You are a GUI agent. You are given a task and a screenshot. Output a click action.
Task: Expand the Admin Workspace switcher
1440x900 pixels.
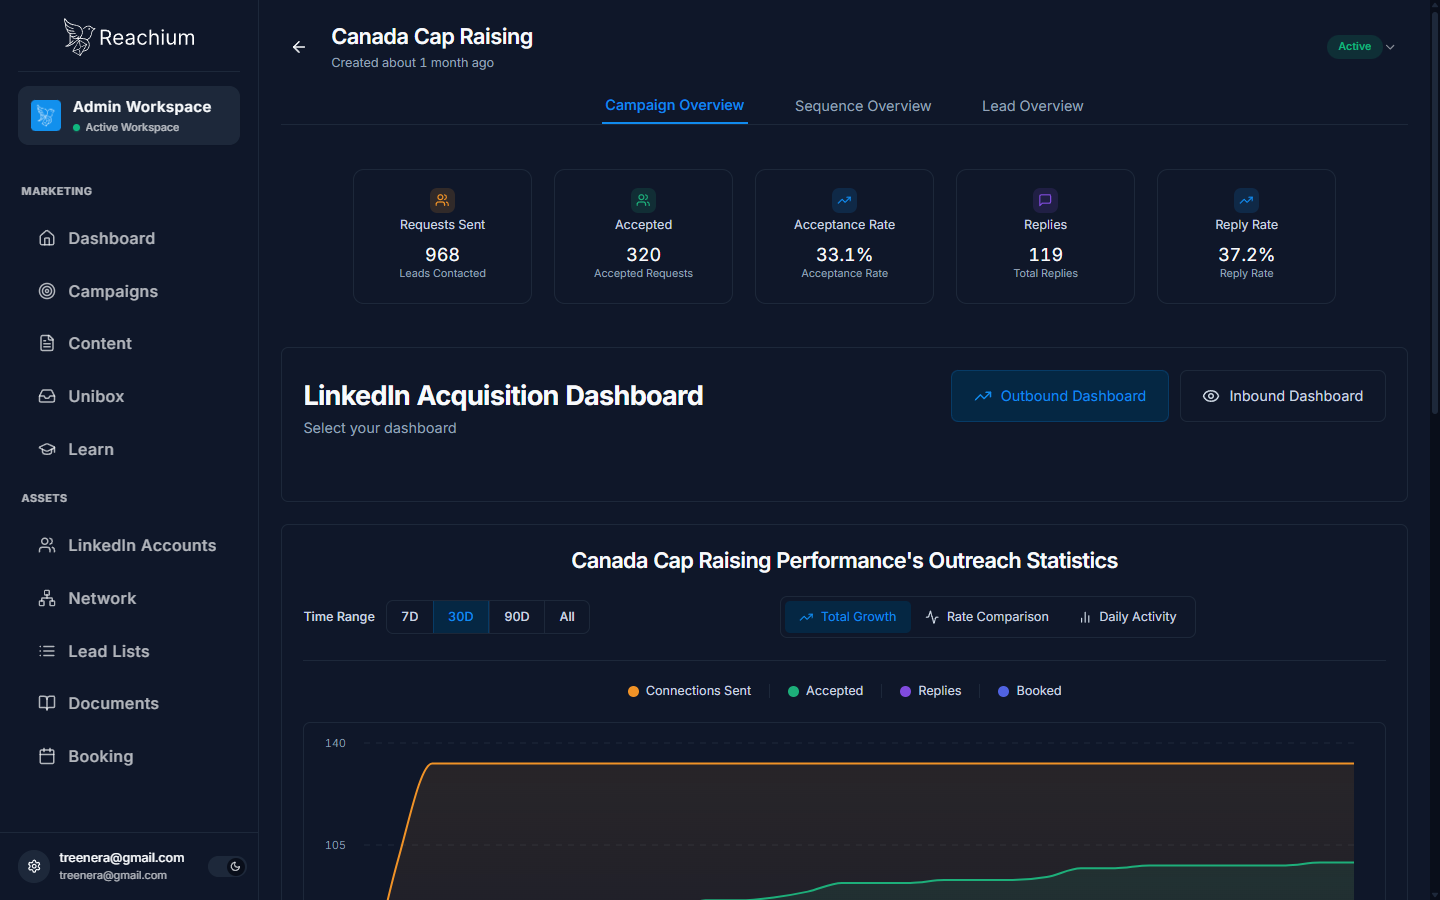[129, 115]
